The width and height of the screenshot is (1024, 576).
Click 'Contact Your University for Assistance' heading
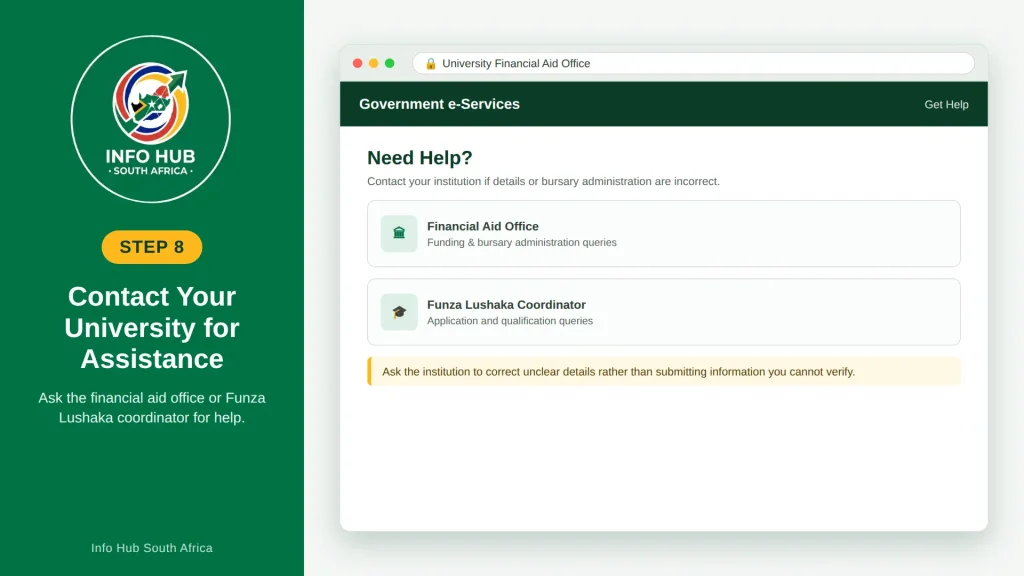(x=152, y=328)
